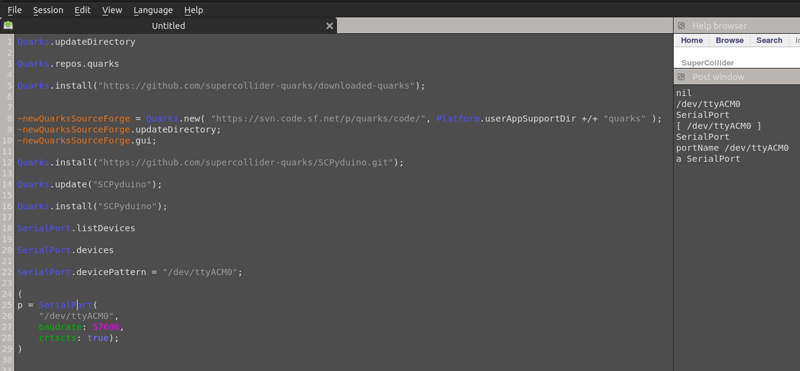800x371 pixels.
Task: Close the Untitled document tab
Action: (x=330, y=26)
